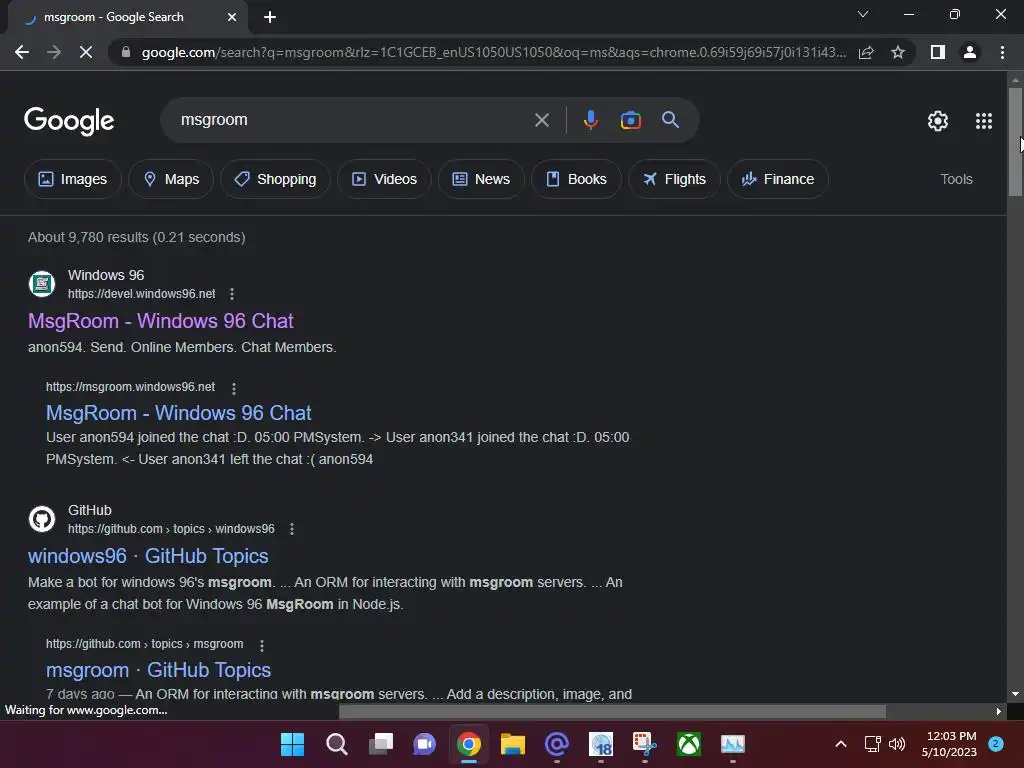
Task: Filter results by Images
Action: coord(72,179)
